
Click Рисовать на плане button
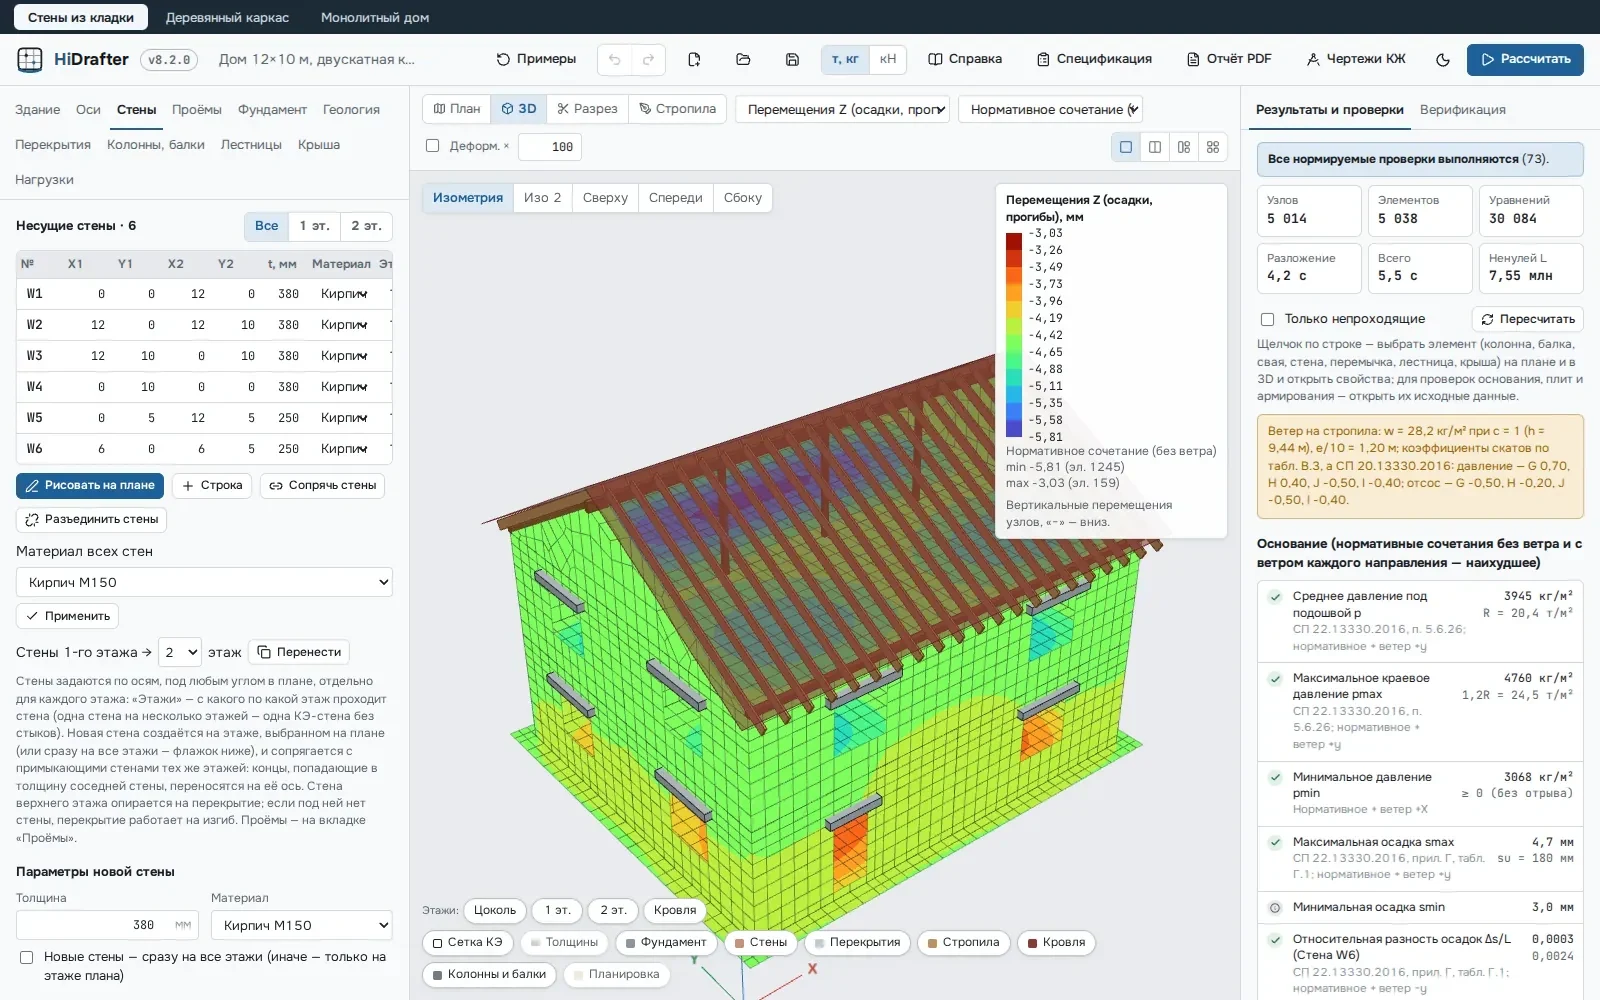tap(90, 485)
